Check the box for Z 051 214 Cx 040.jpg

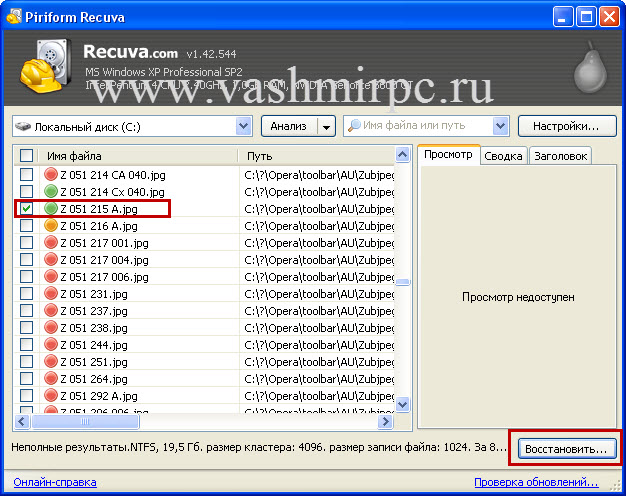click(x=26, y=192)
